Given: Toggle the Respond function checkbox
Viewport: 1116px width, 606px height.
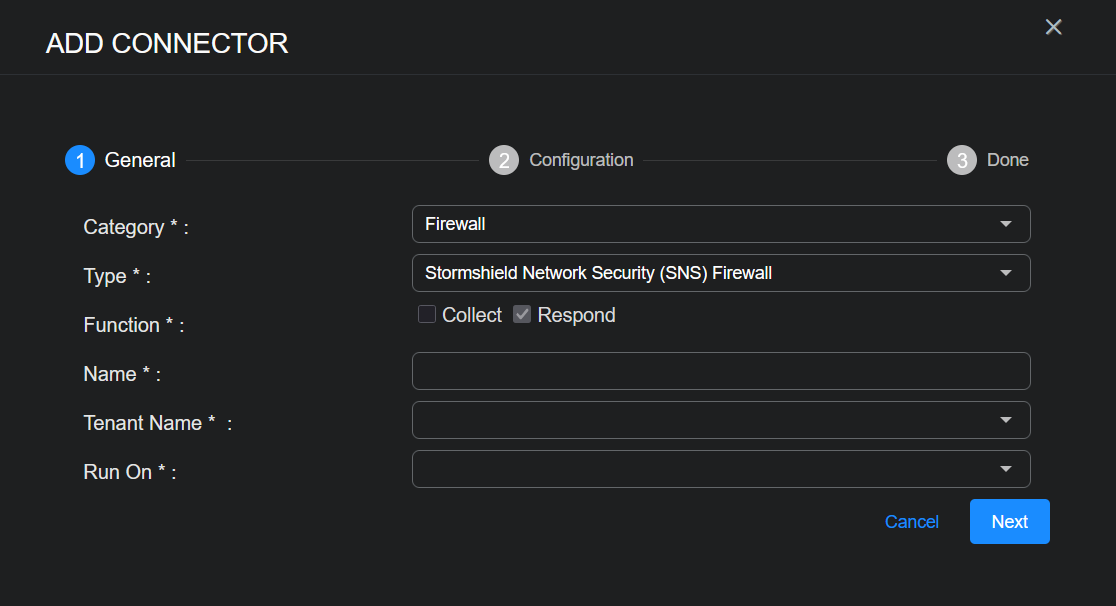Looking at the screenshot, I should (x=522, y=315).
